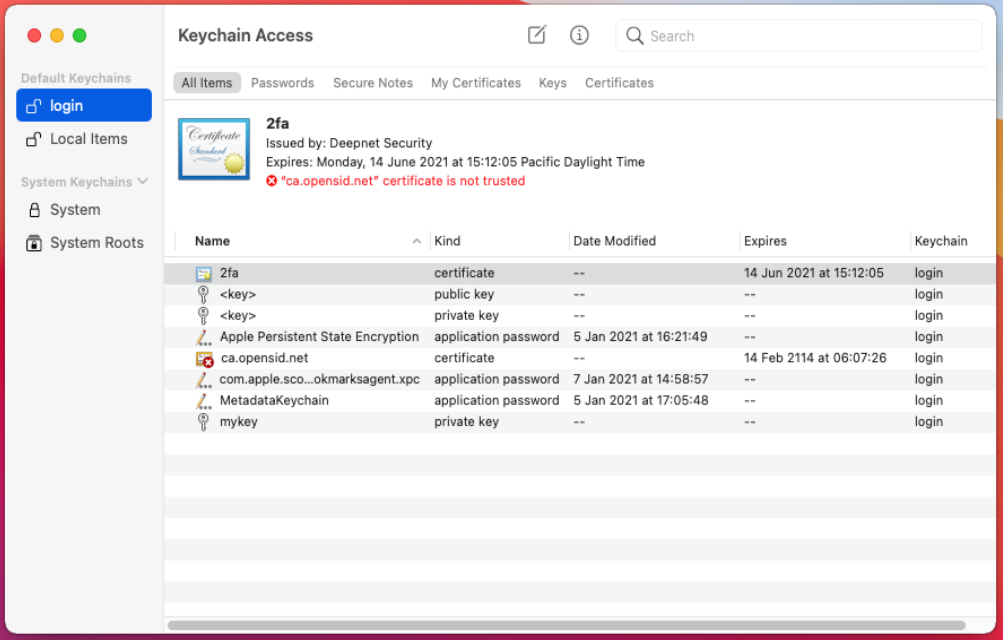Select the Apple Persistent State Encryption row
The image size is (1003, 640).
[319, 337]
